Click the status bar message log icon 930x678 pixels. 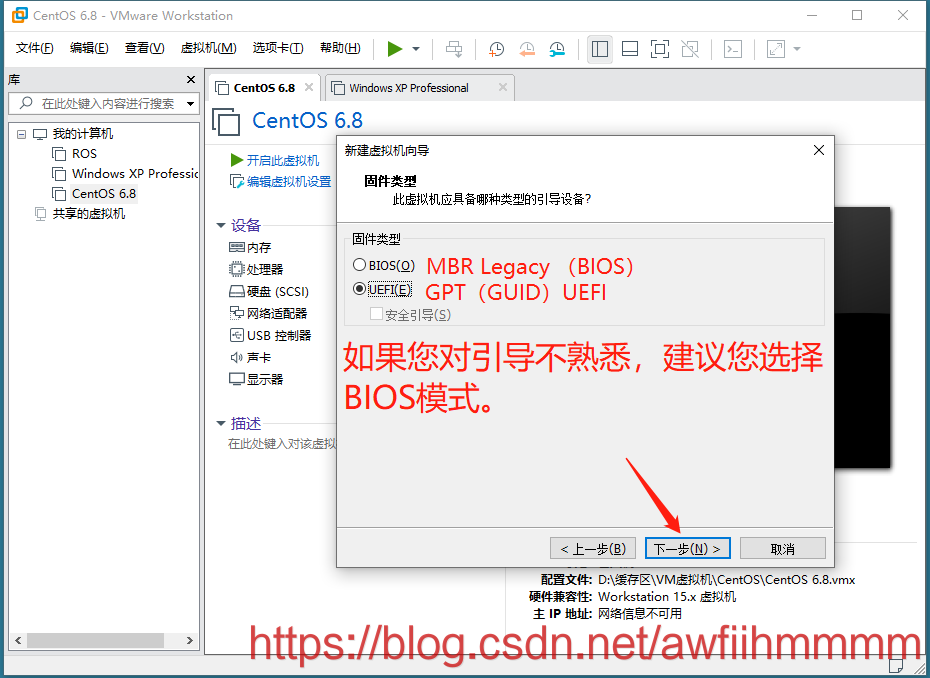point(896,666)
